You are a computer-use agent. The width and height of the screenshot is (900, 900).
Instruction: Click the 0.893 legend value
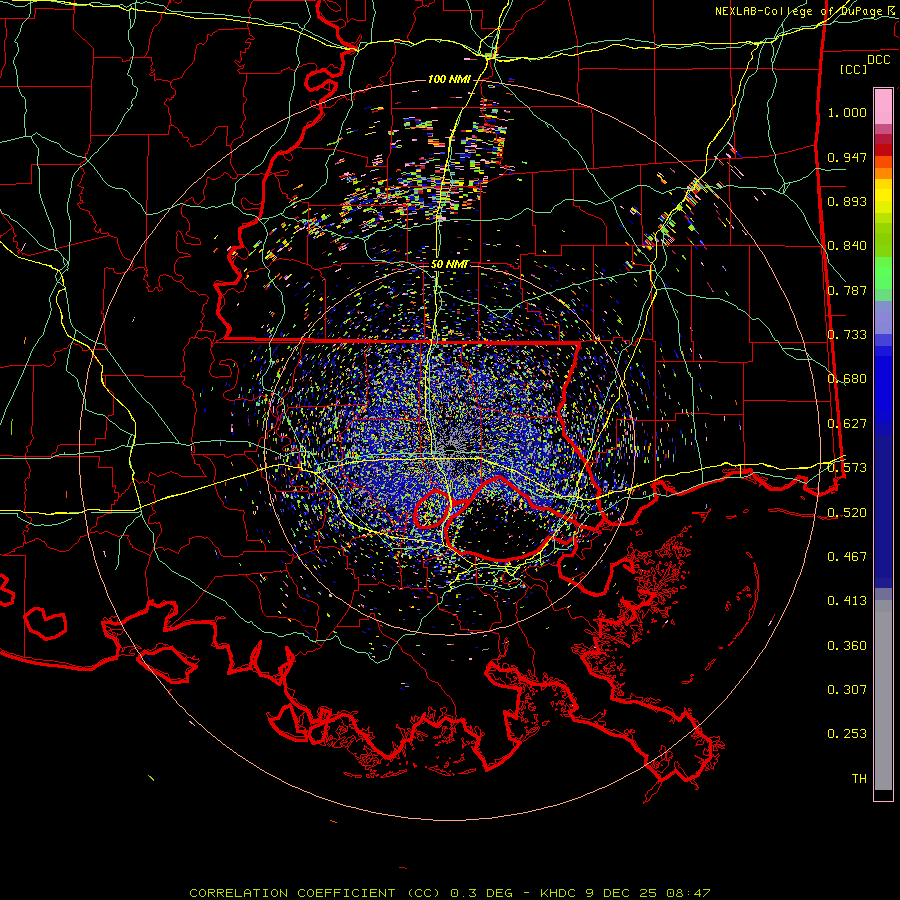[x=847, y=201]
